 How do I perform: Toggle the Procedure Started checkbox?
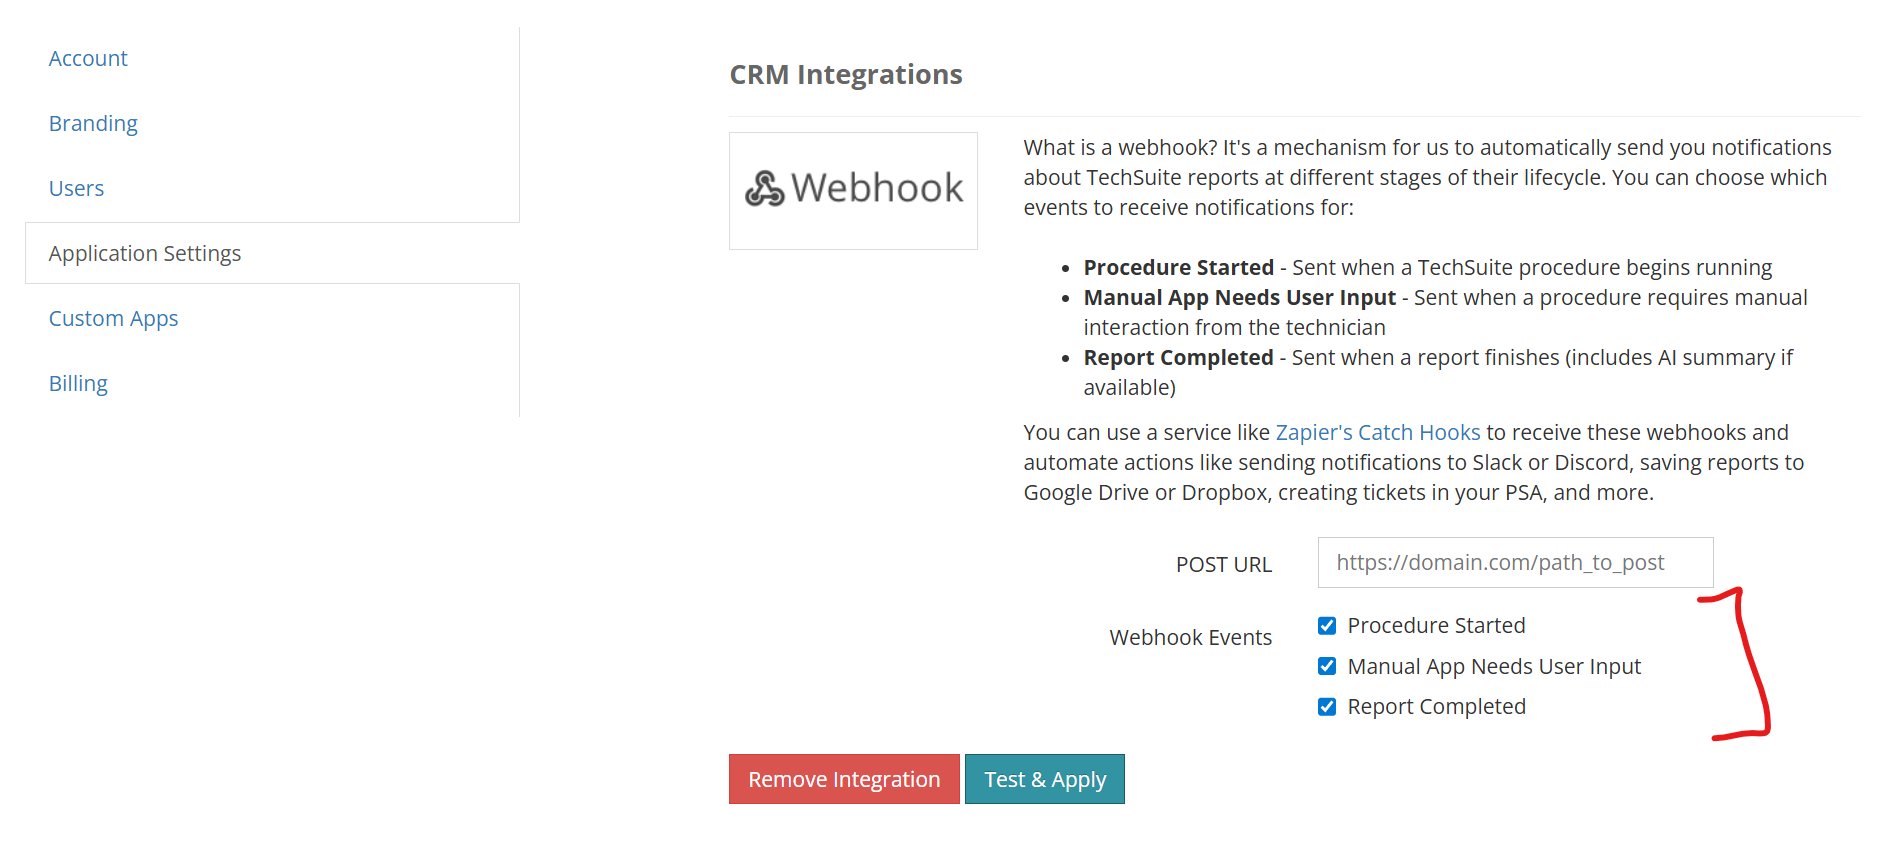coord(1327,626)
